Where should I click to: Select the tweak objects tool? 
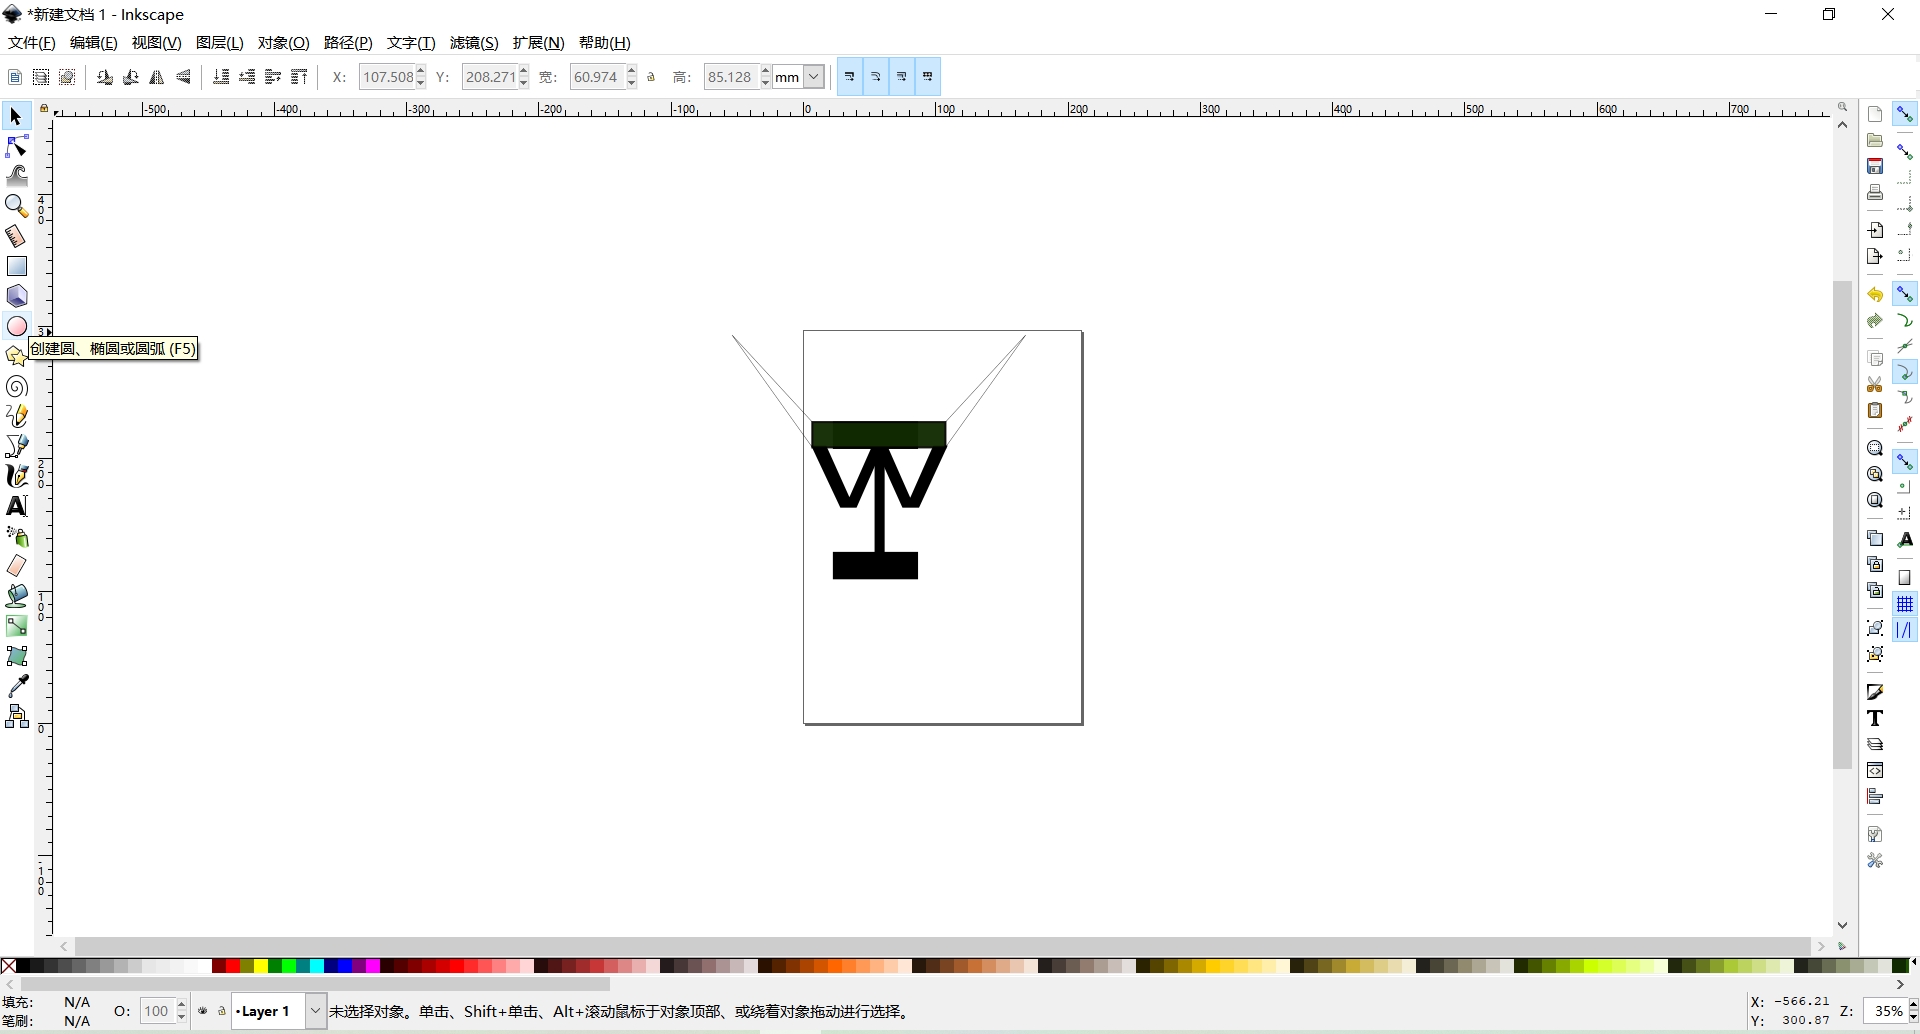16,176
